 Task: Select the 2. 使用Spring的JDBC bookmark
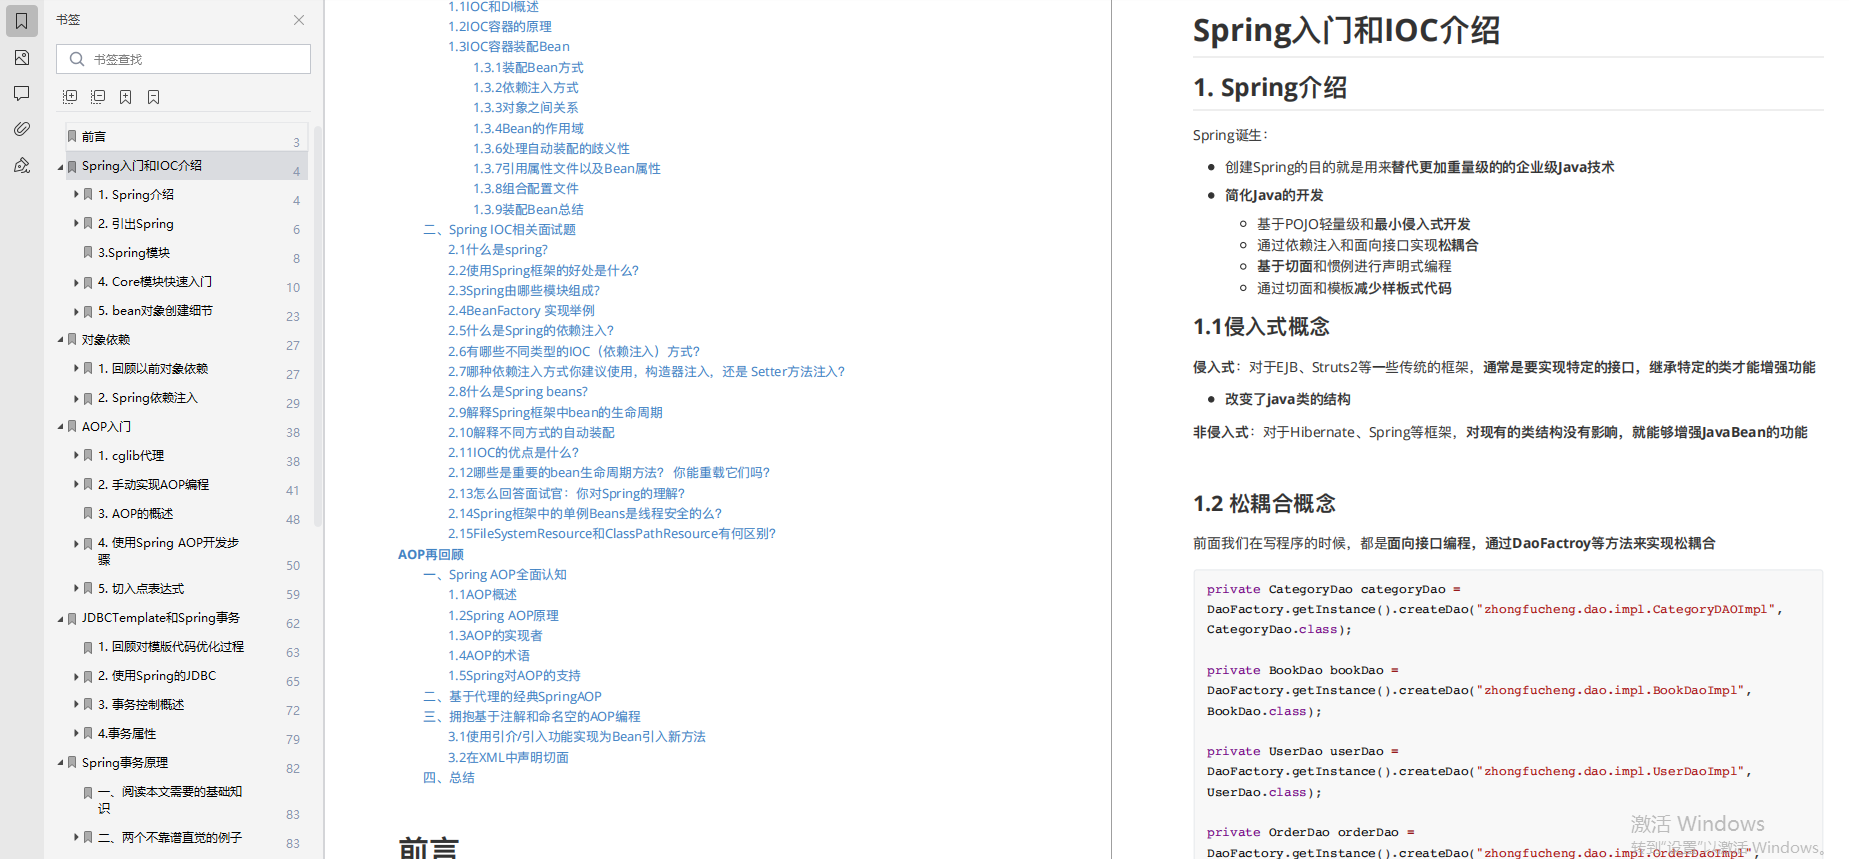[x=157, y=676]
